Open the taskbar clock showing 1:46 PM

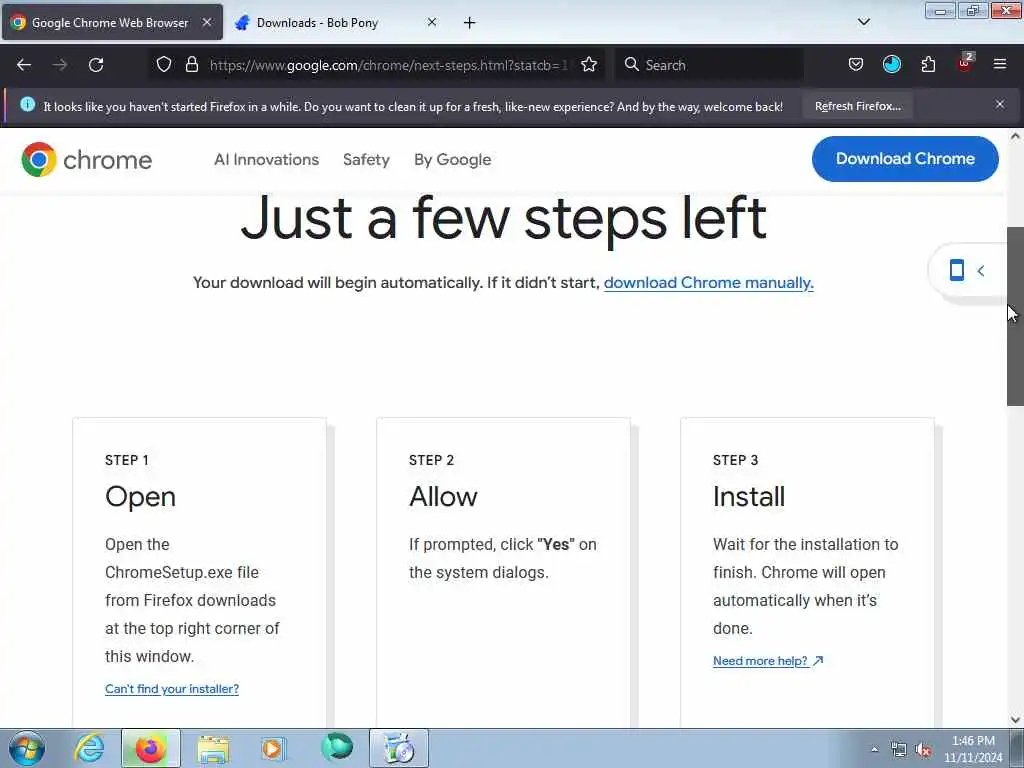click(973, 749)
